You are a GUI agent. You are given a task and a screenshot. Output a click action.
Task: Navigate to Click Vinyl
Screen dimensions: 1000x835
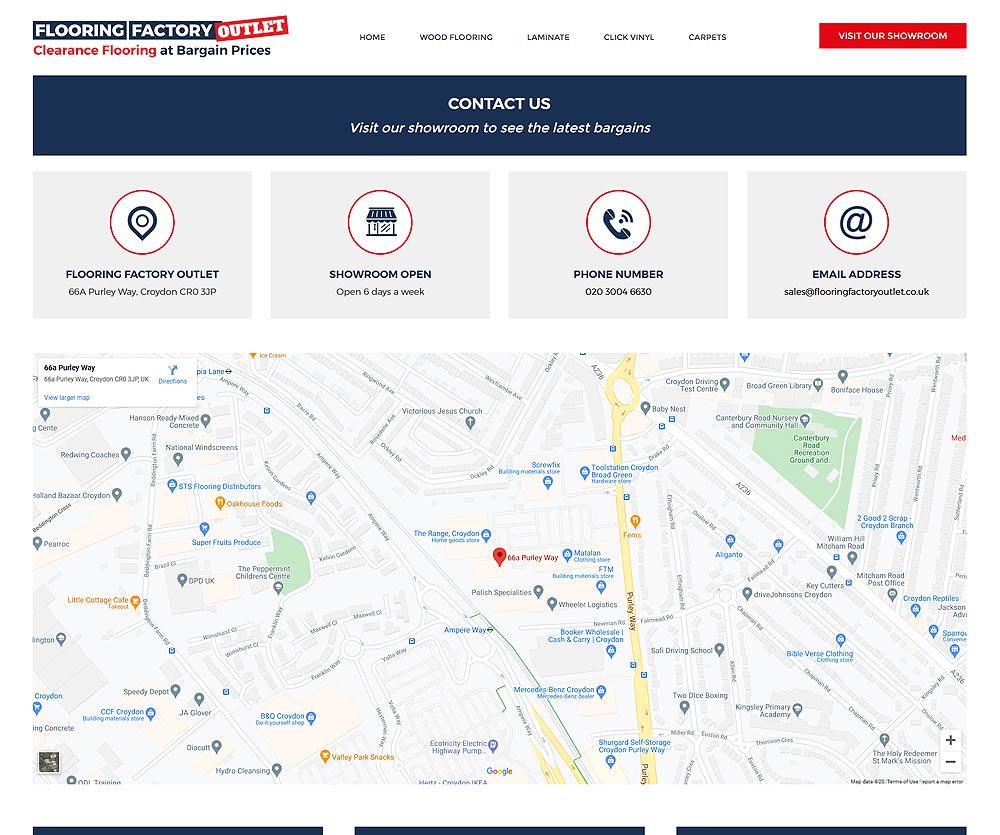click(x=629, y=37)
